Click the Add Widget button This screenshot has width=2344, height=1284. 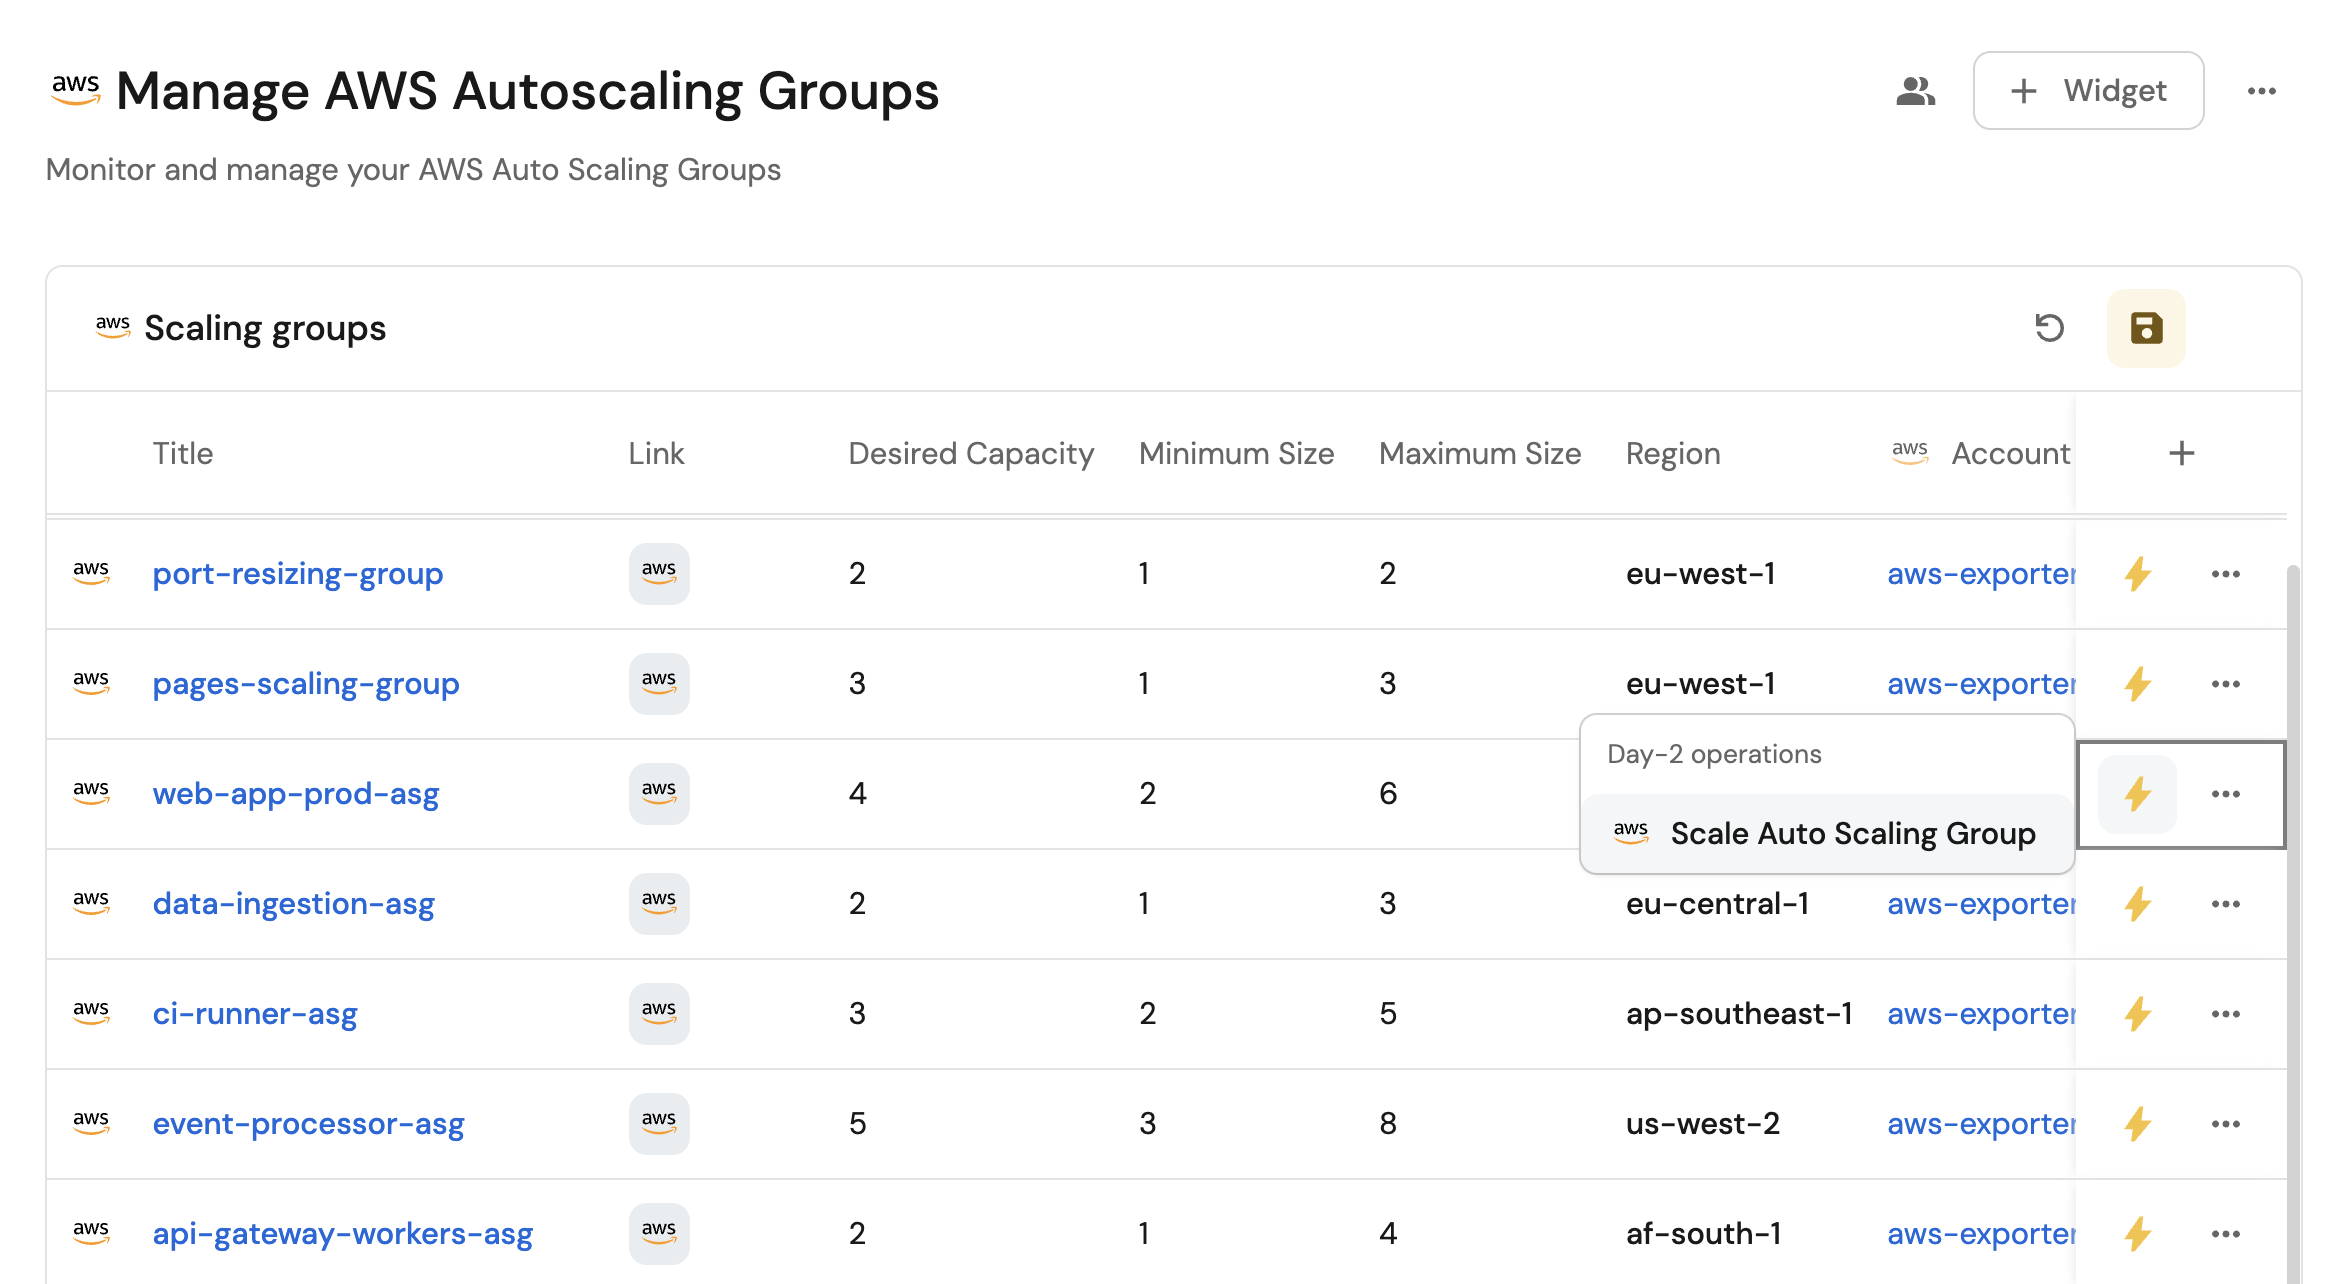coord(2088,91)
